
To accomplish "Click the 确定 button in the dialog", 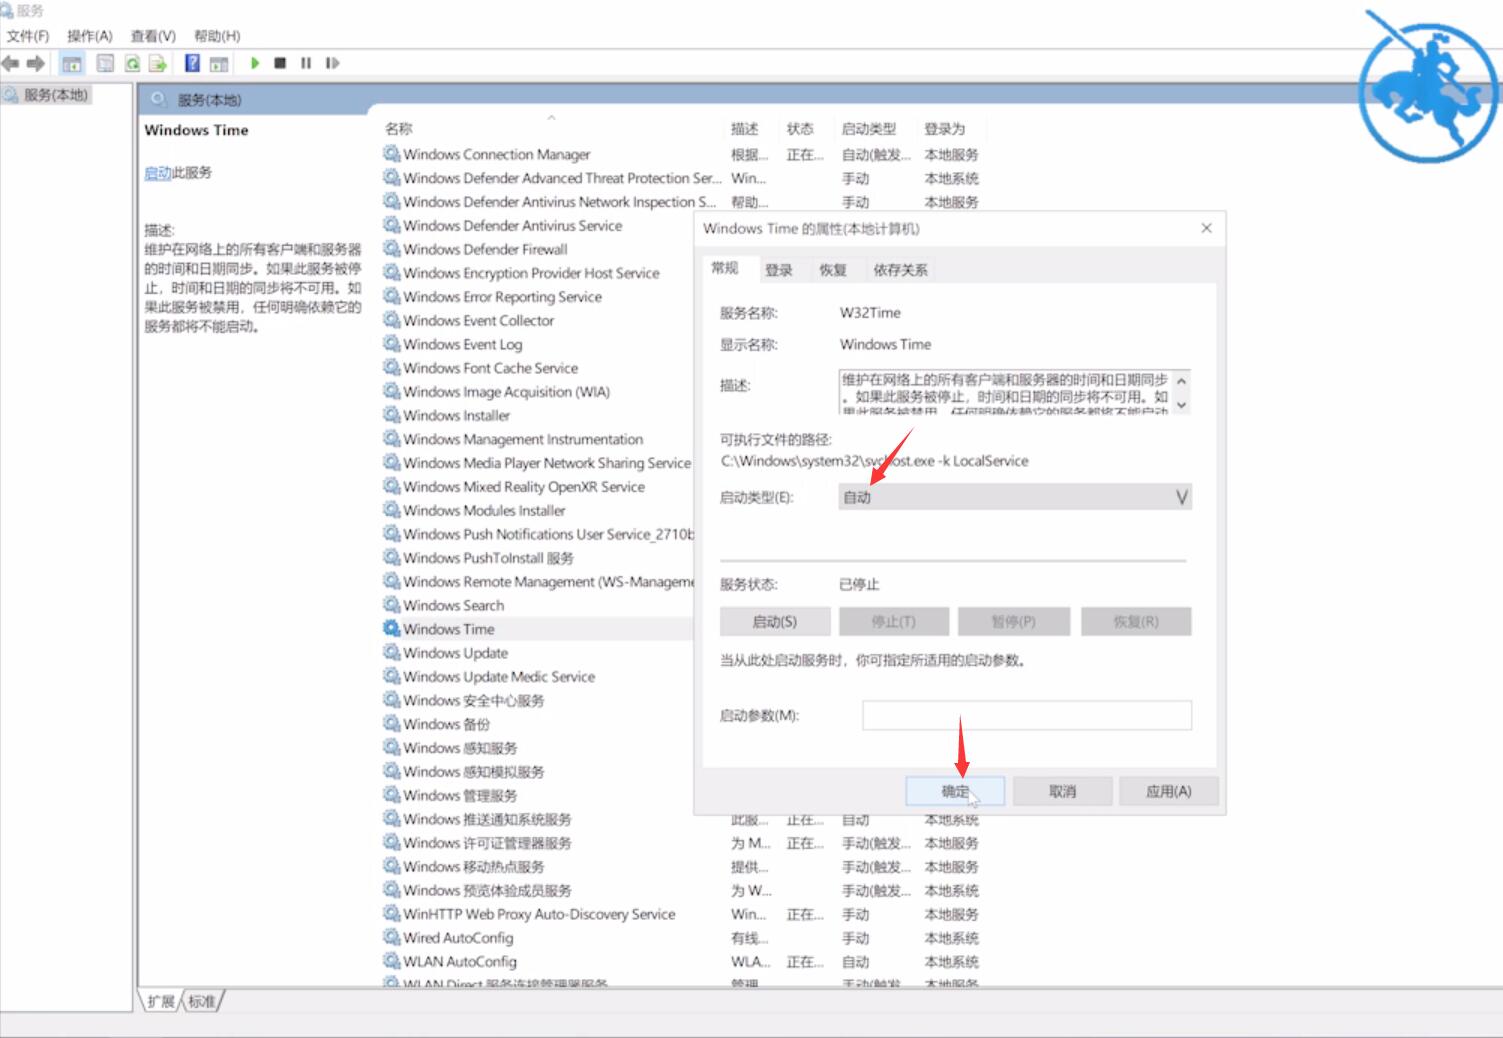I will pos(955,791).
